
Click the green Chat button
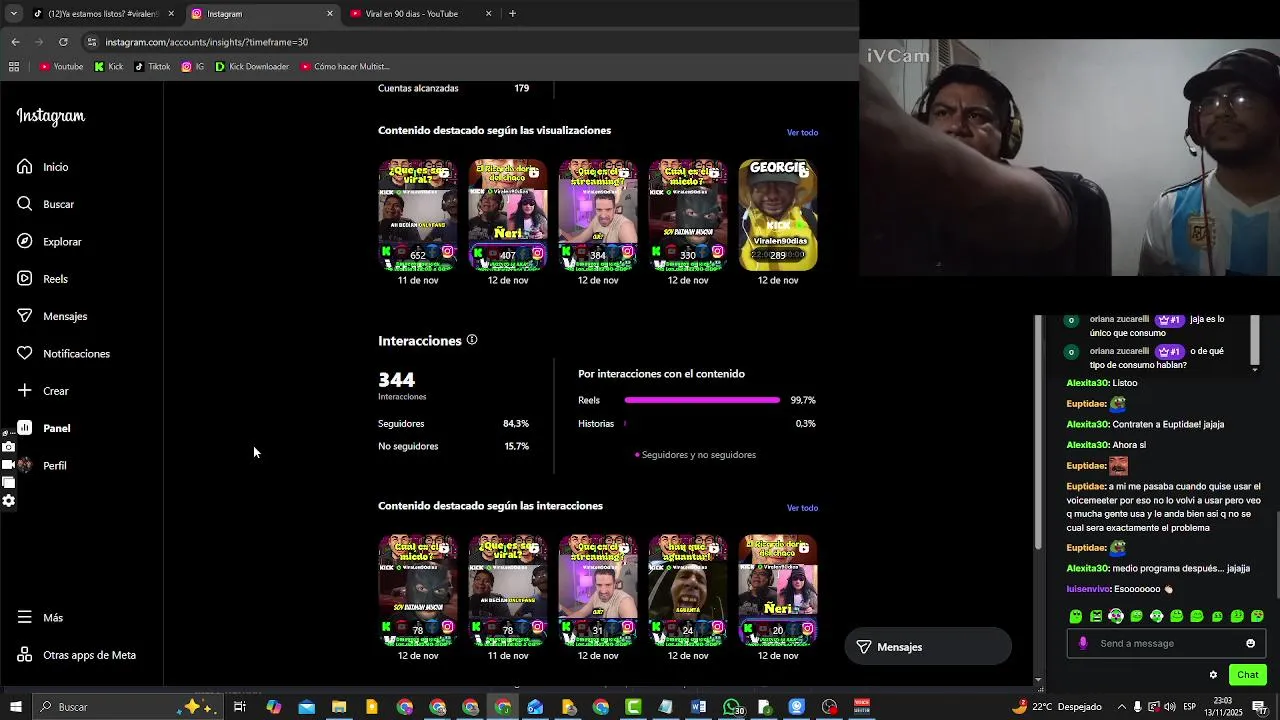[x=1247, y=675]
